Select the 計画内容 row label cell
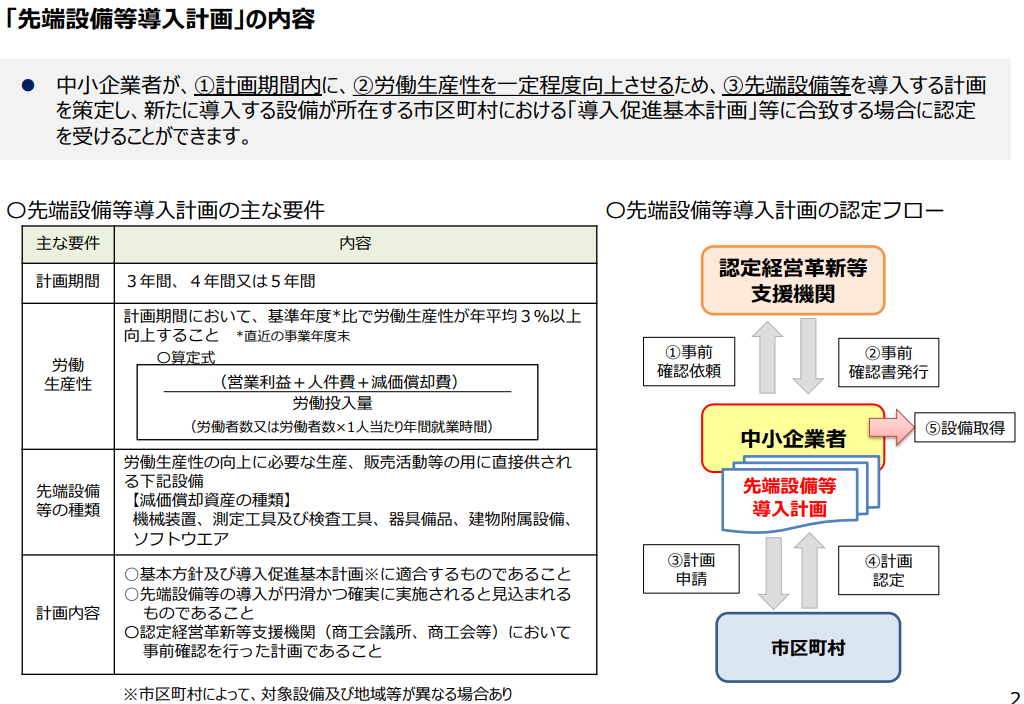Viewport: 1024px width, 704px height. [68, 613]
